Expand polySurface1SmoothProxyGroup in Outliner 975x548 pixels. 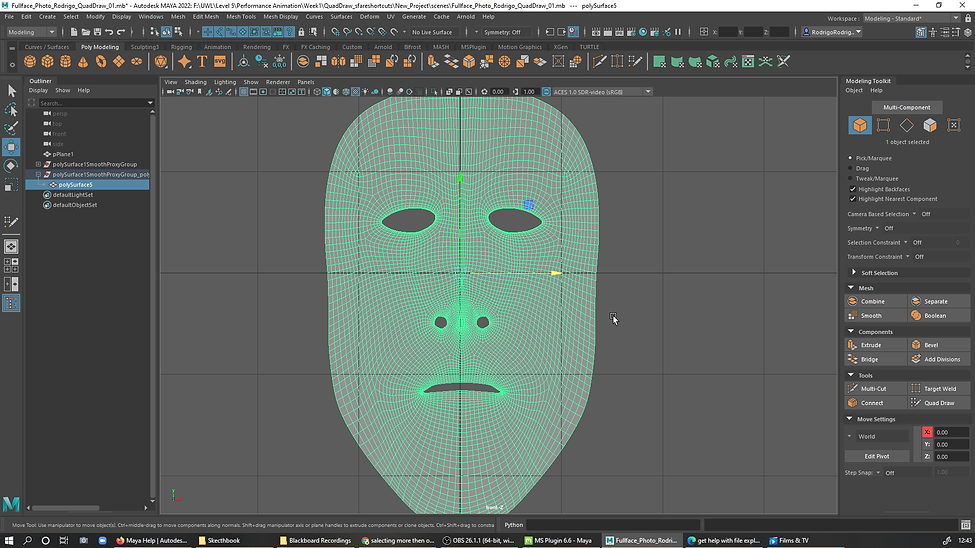coord(39,164)
